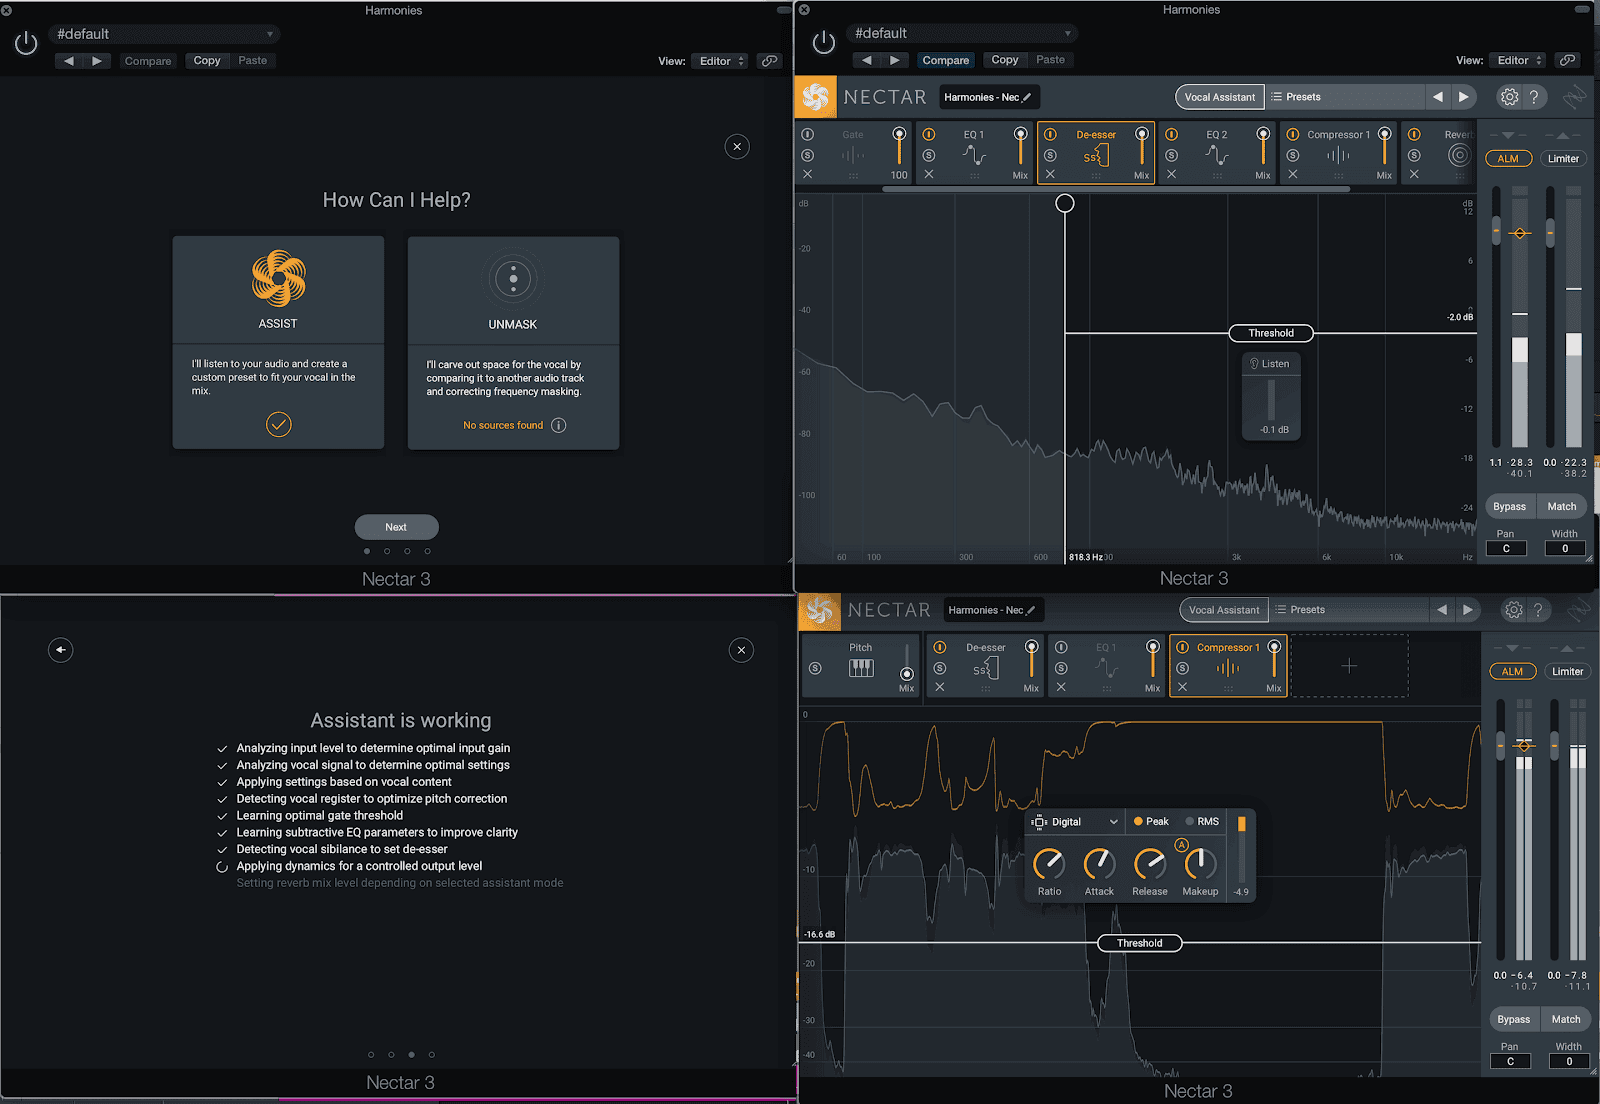Click the link icon in the How Can I Help window header
Image resolution: width=1600 pixels, height=1104 pixels.
pyautogui.click(x=769, y=61)
